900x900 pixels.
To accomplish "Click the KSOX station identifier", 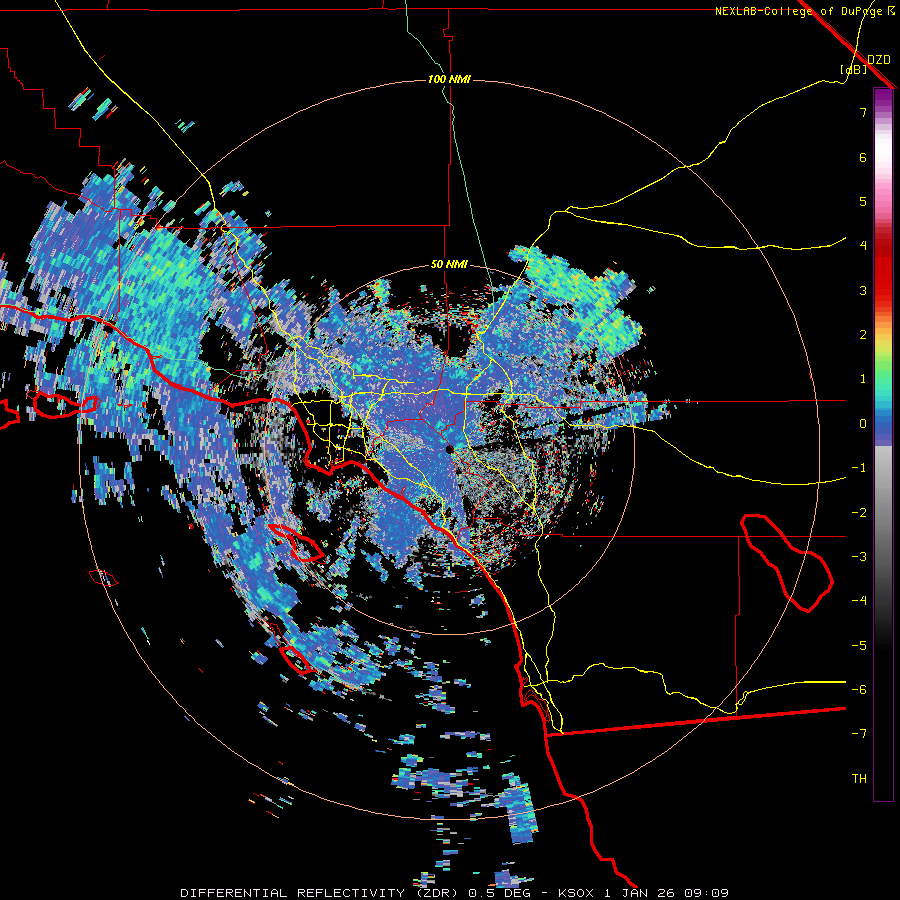I will pyautogui.click(x=577, y=893).
